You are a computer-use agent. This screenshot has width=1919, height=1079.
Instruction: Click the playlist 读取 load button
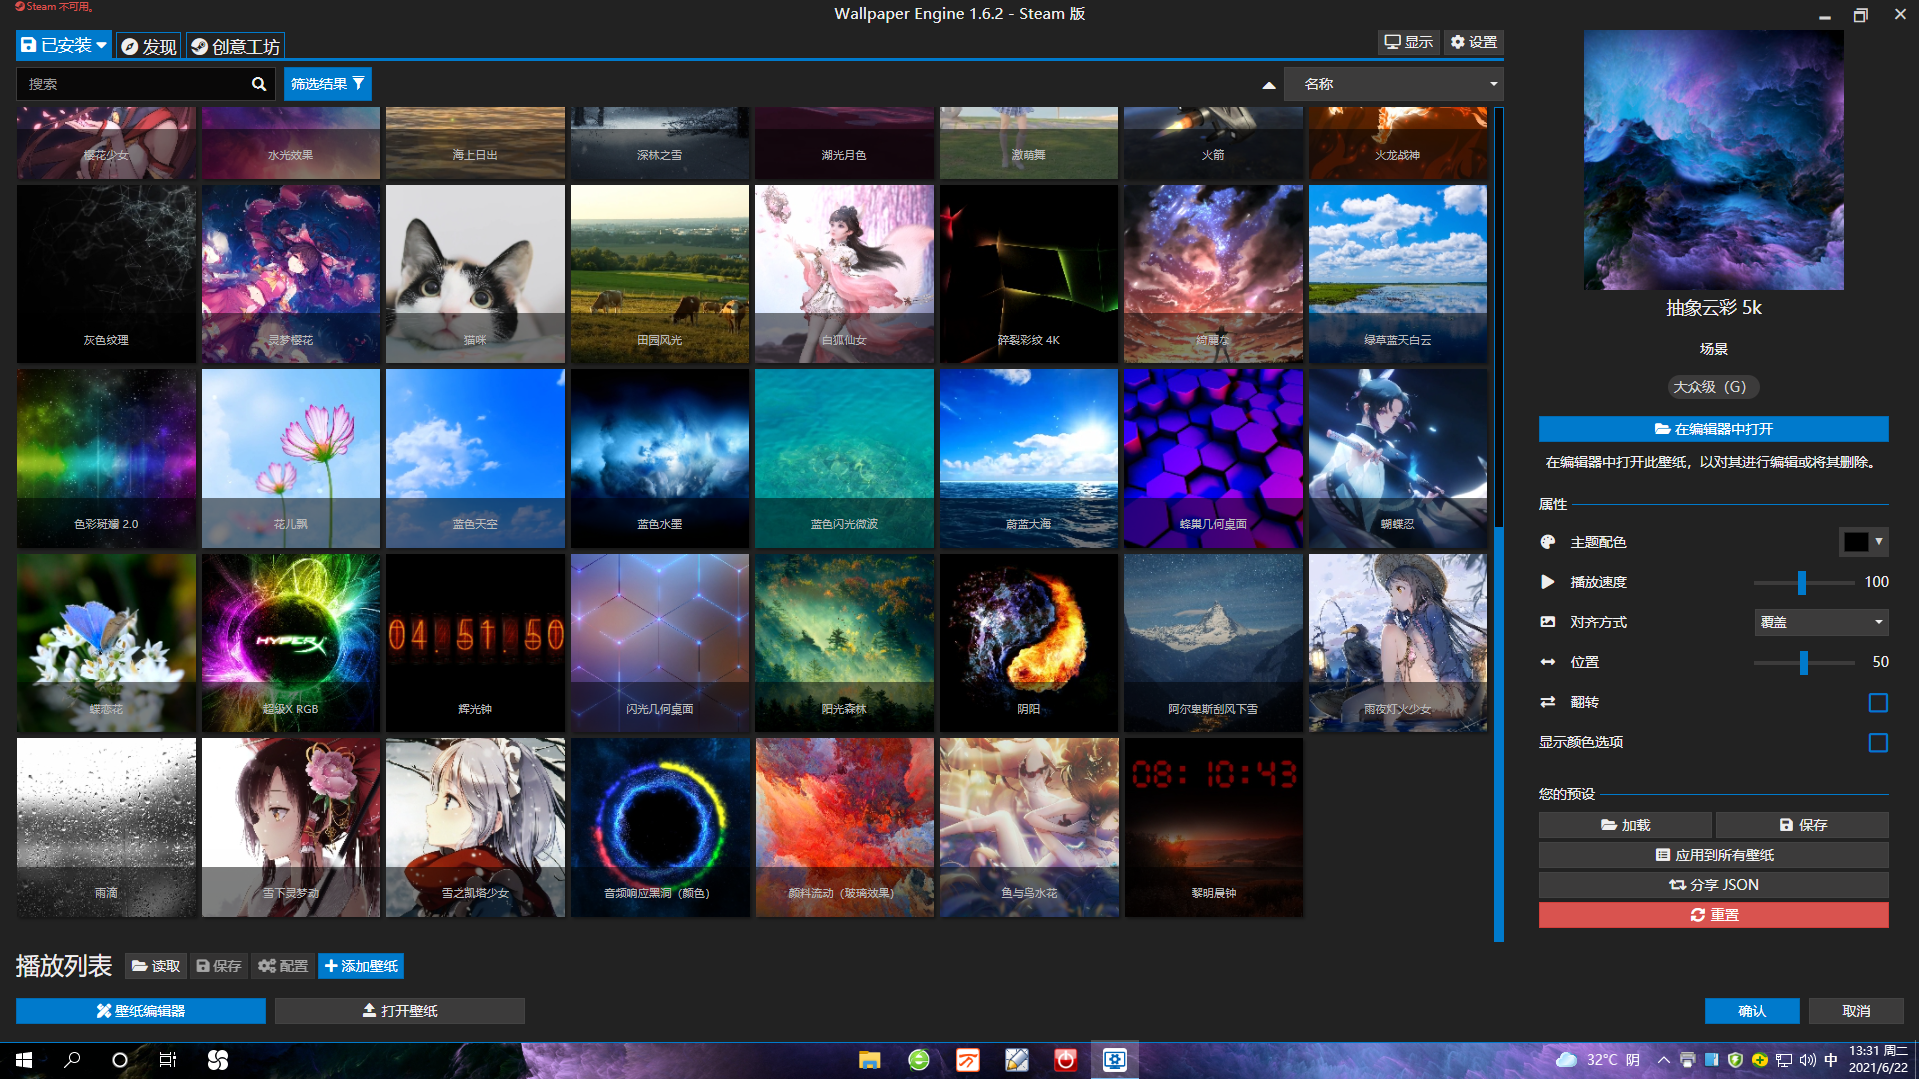(x=156, y=966)
